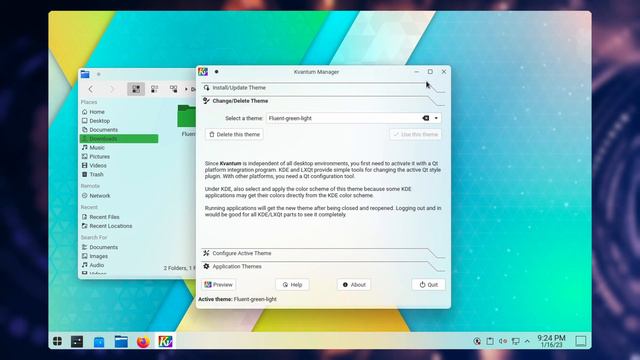Switch file manager to icons view
The height and width of the screenshot is (360, 640).
point(136,89)
